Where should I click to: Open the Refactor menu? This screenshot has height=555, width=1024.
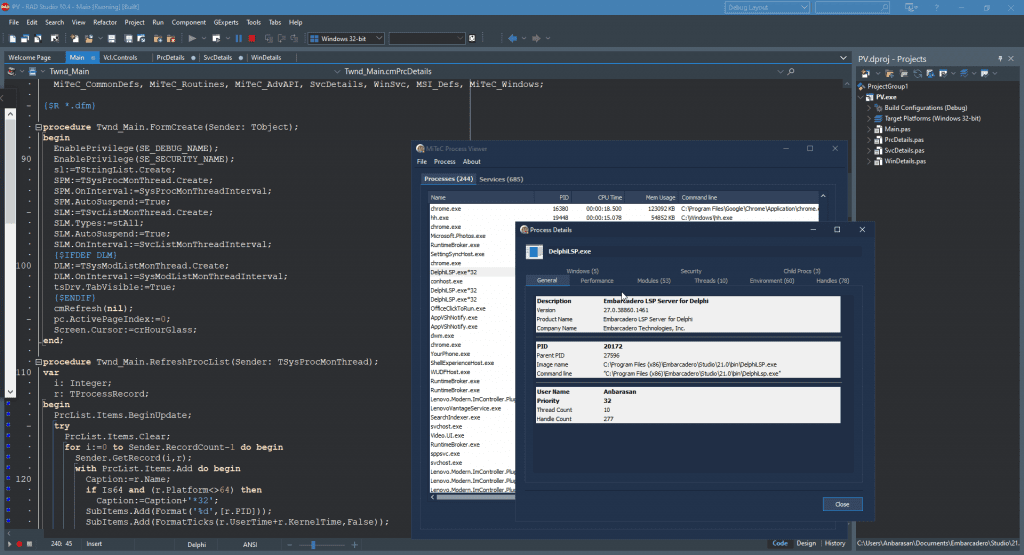click(x=104, y=22)
